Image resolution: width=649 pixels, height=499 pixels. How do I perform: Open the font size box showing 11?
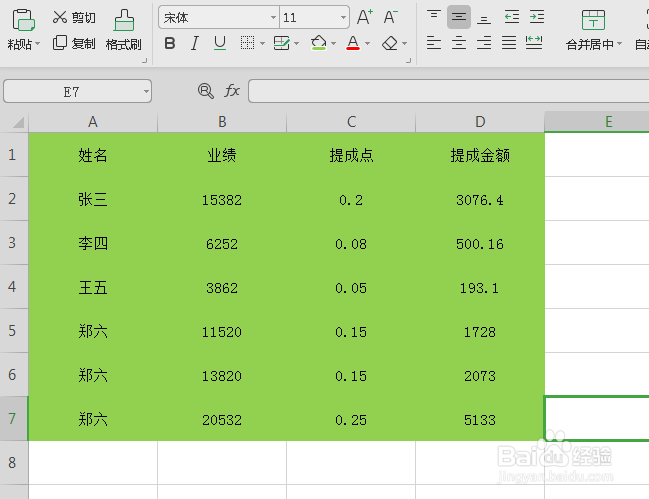[x=314, y=17]
